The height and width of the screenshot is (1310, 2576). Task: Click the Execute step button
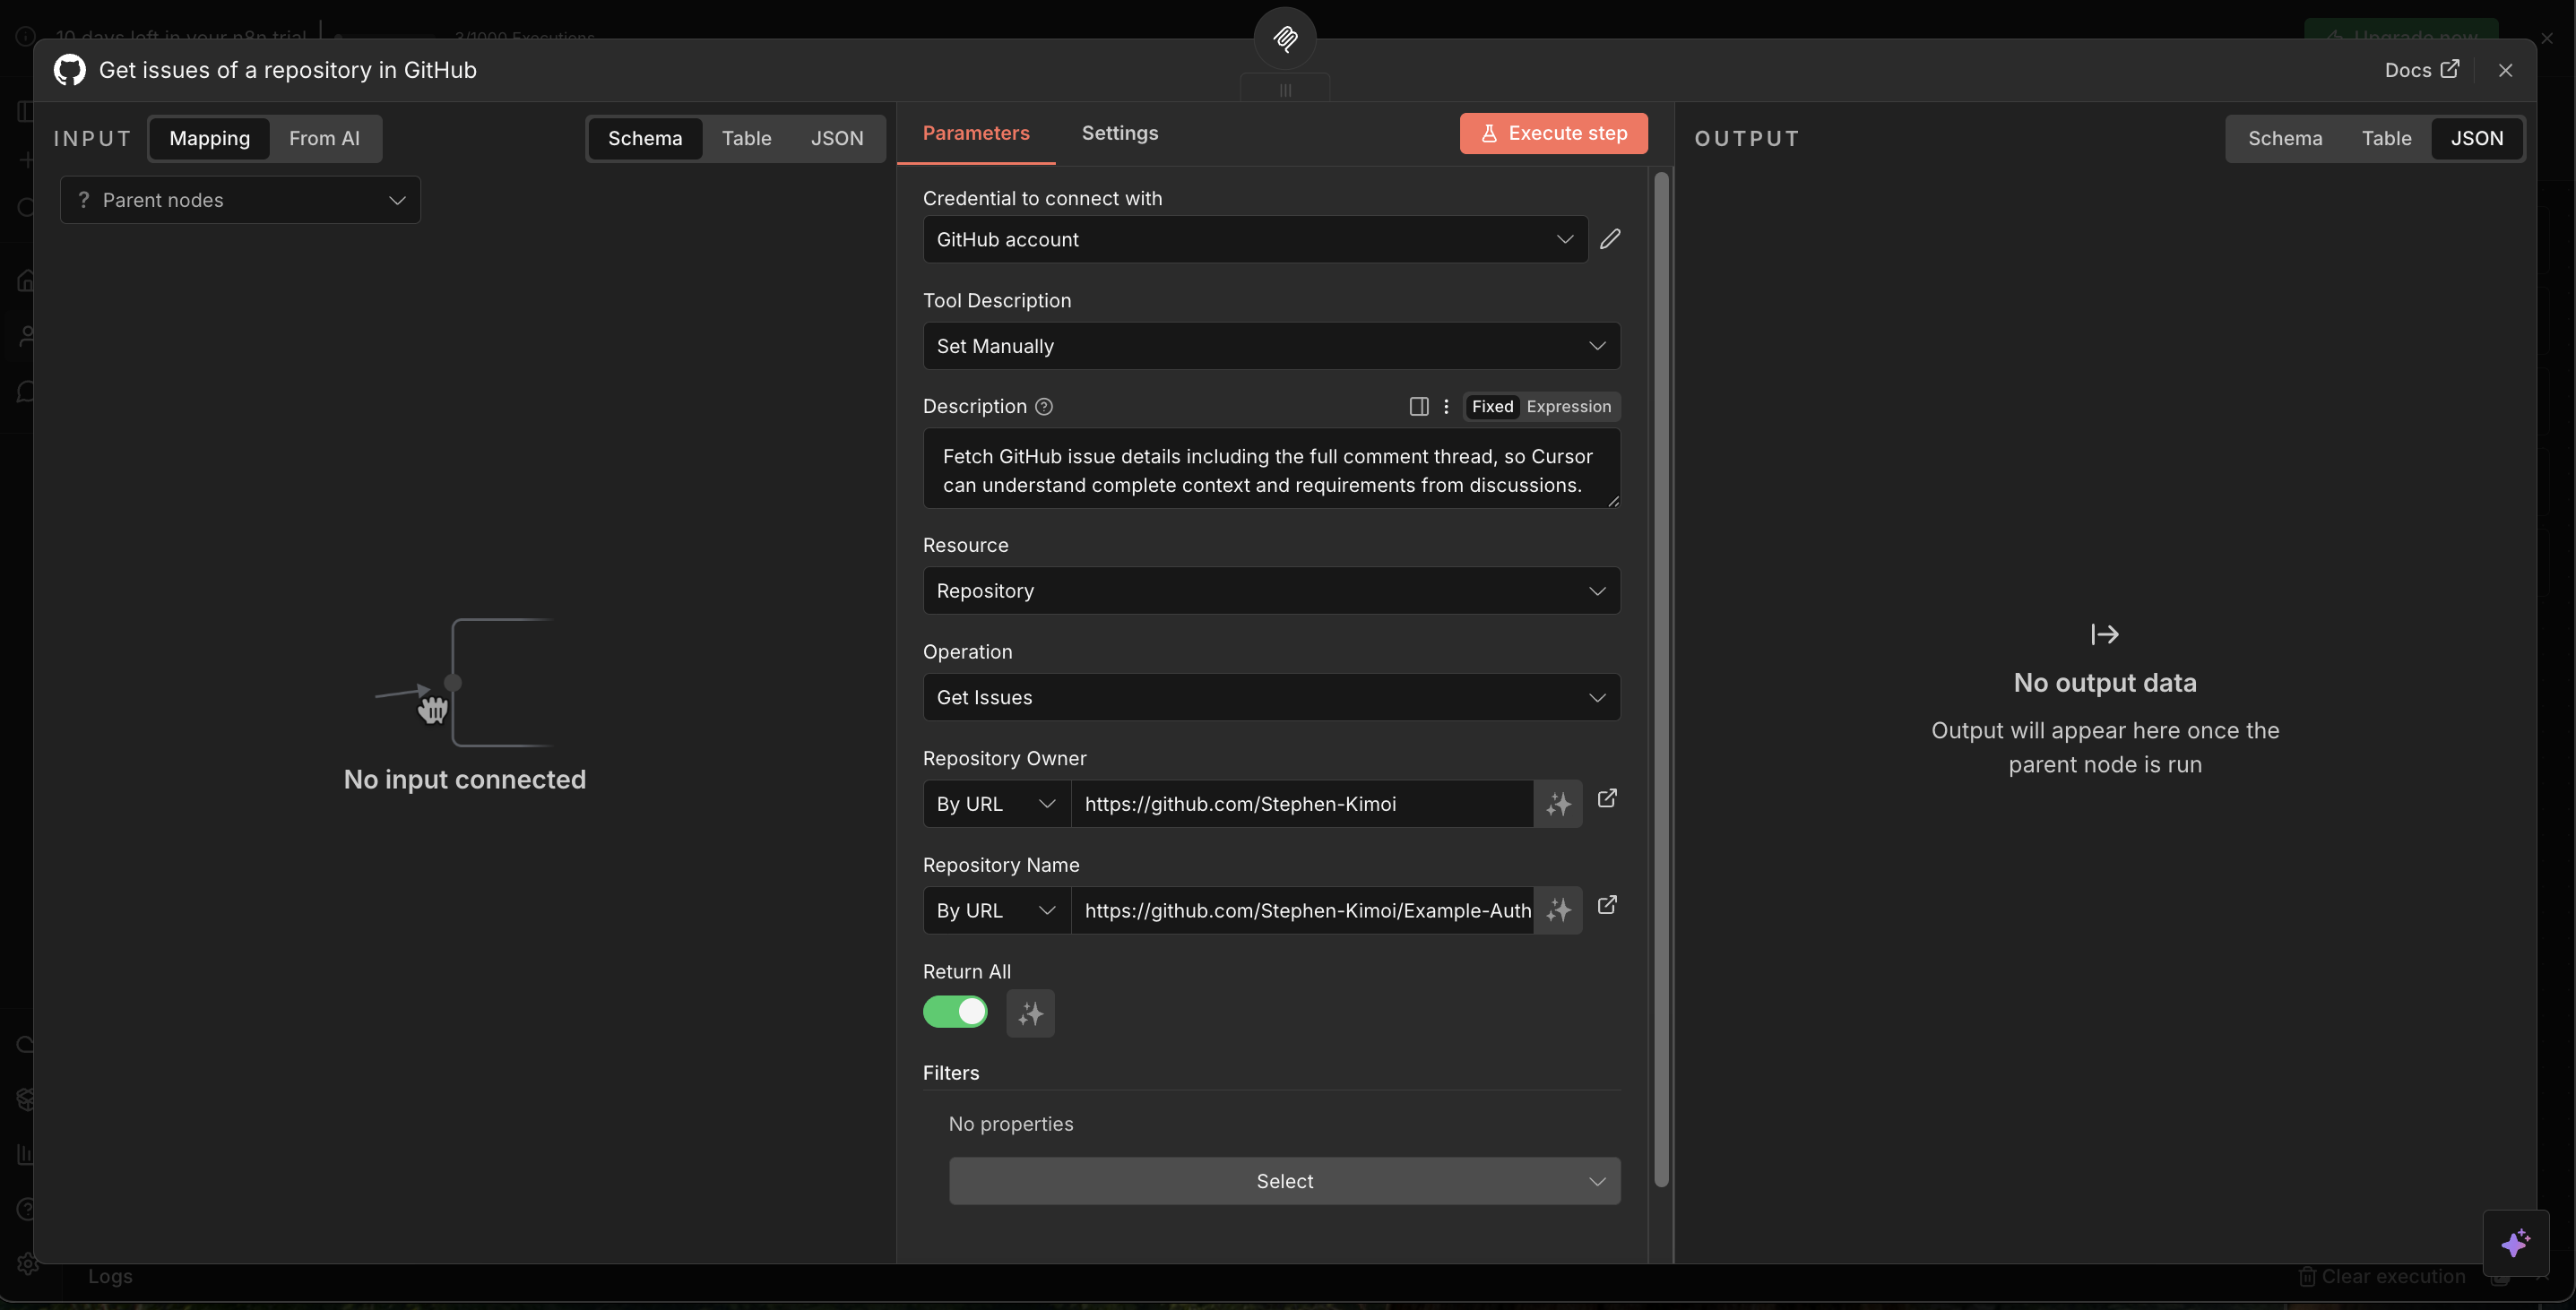pos(1552,133)
